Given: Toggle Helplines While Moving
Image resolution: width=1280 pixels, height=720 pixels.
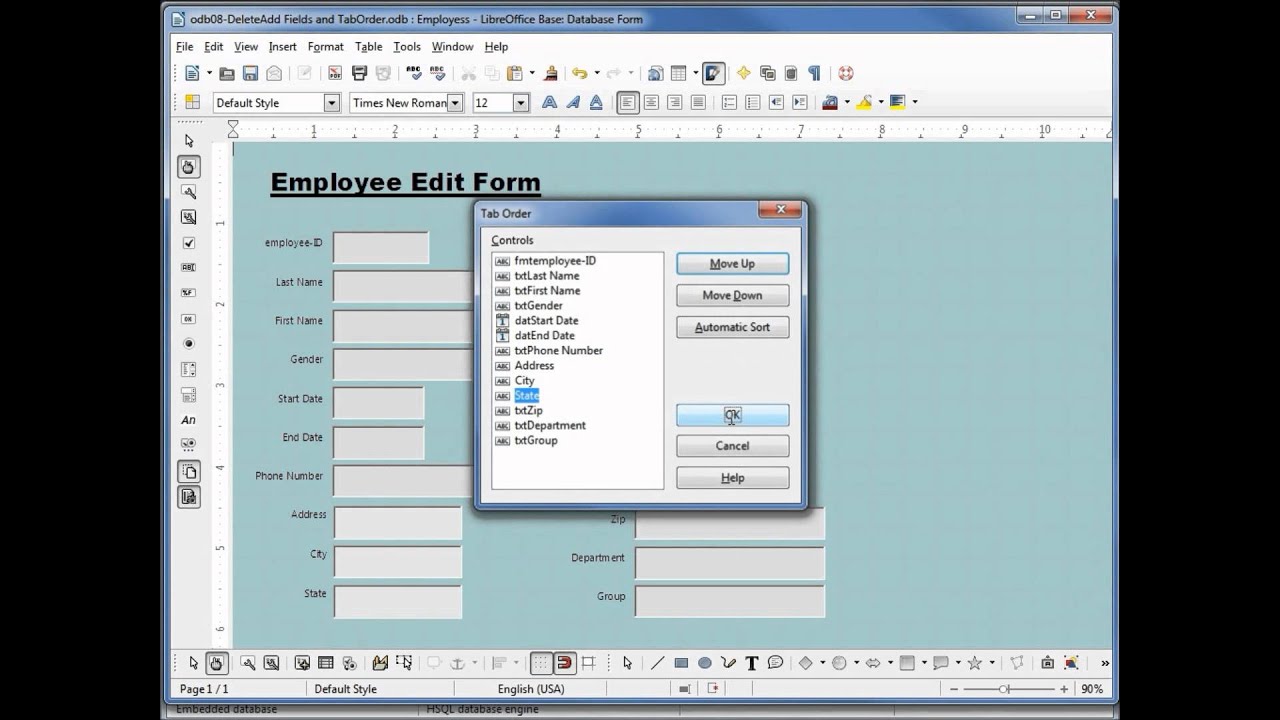Looking at the screenshot, I should tap(588, 662).
